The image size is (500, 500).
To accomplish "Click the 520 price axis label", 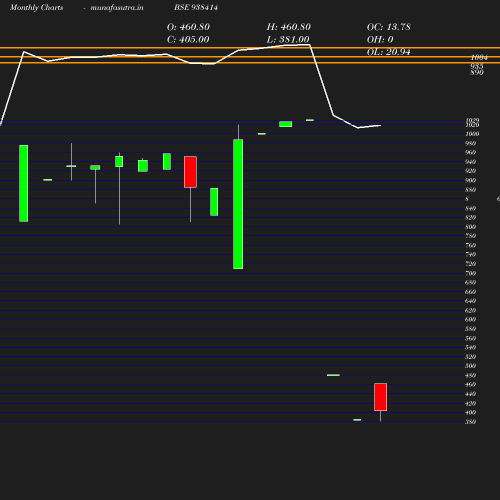I will pyautogui.click(x=470, y=357).
